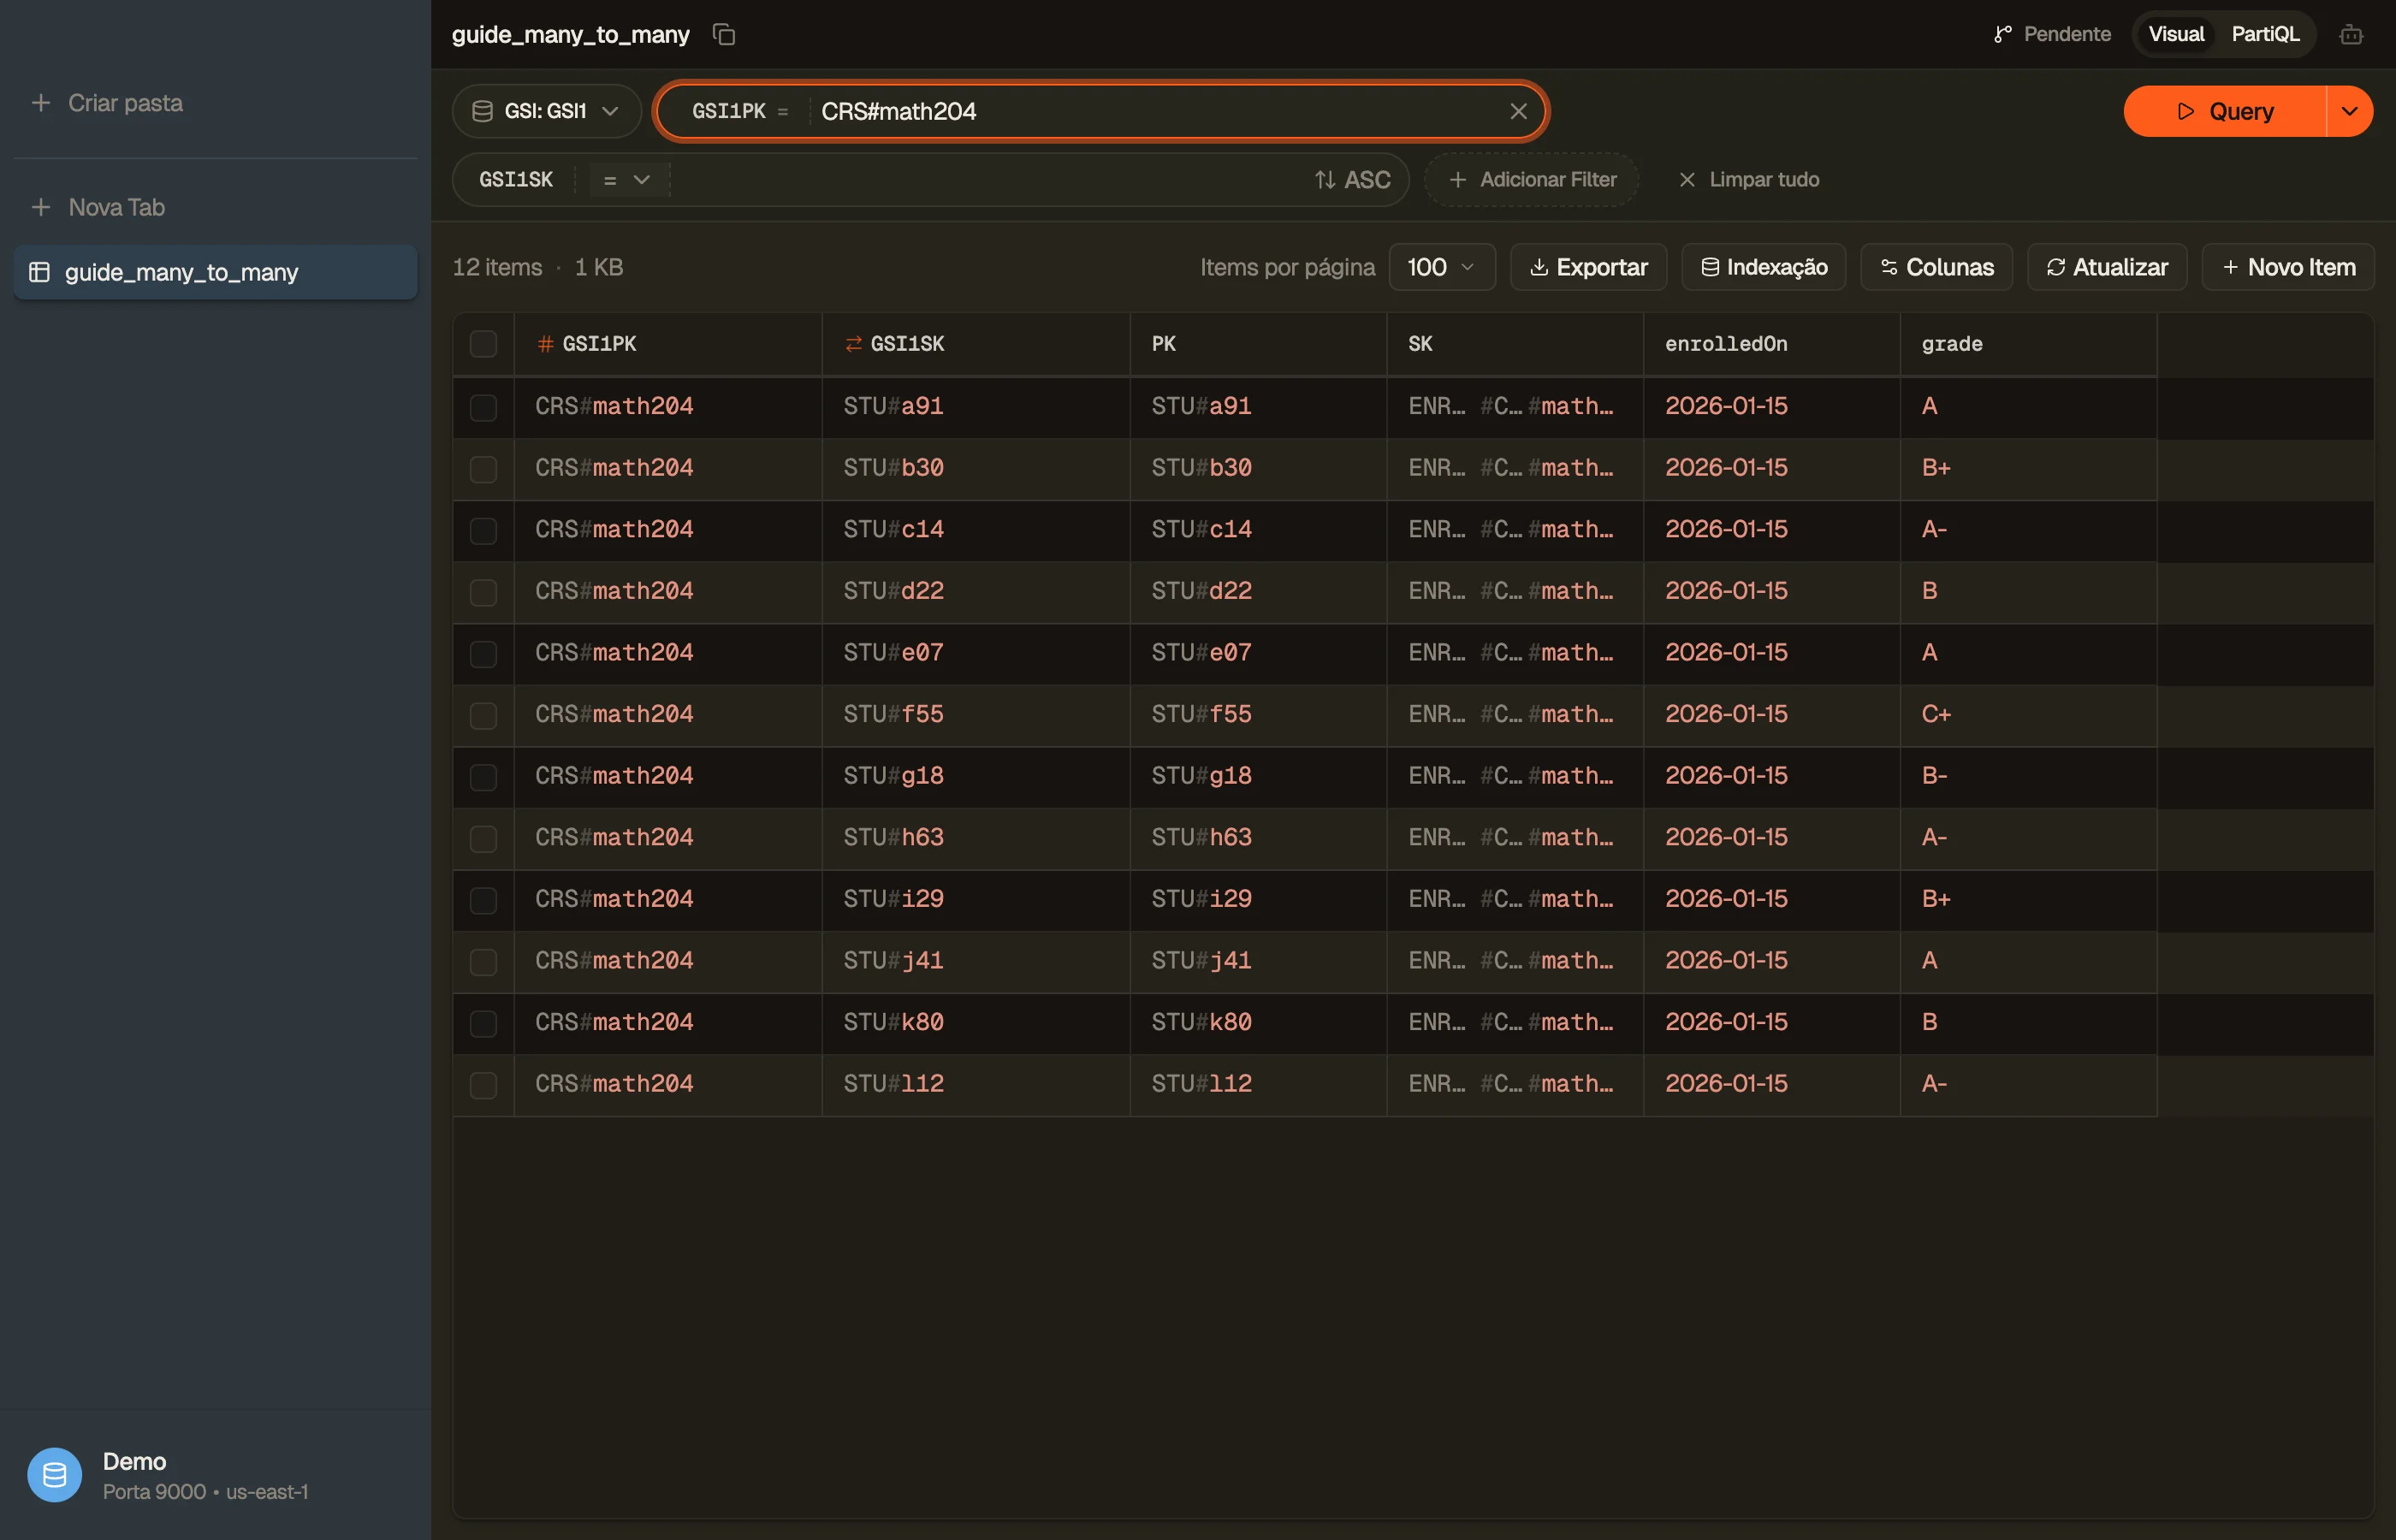The height and width of the screenshot is (1540, 2396).
Task: Click the GSI1SK sort key column icon
Action: (853, 344)
